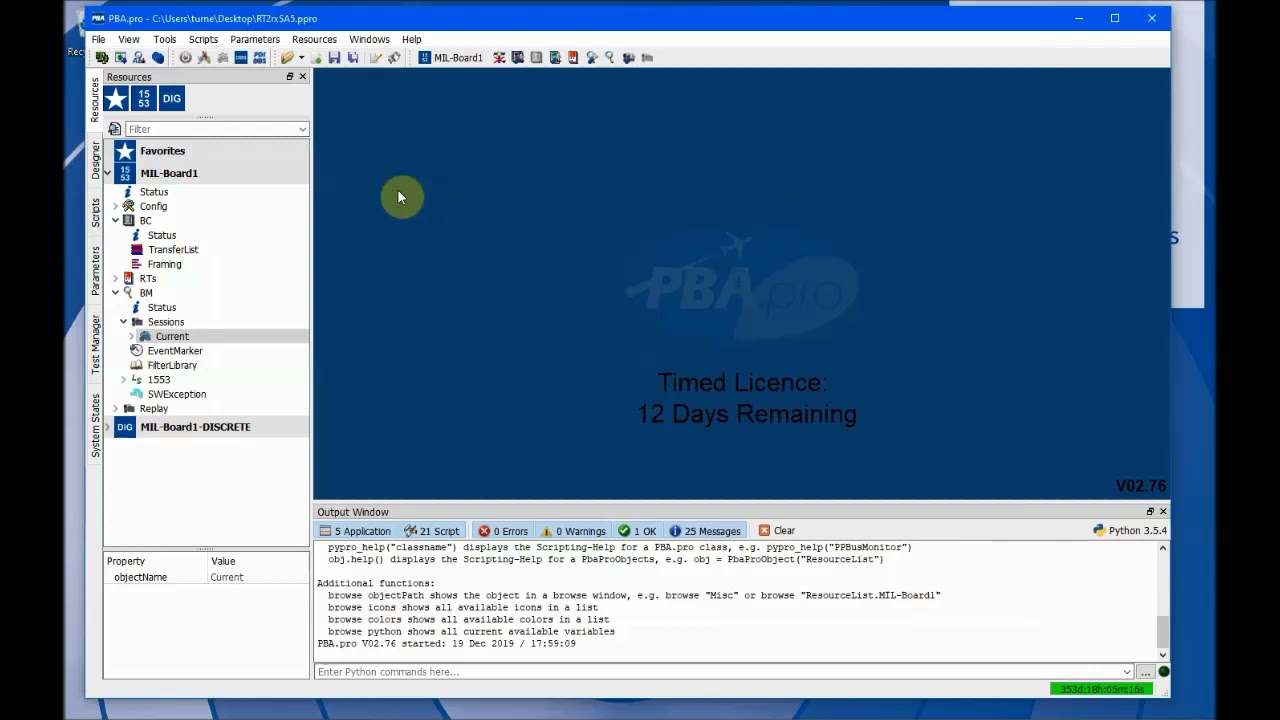The height and width of the screenshot is (720, 1280).
Task: Click the icon left of the Filter field
Action: (x=115, y=129)
